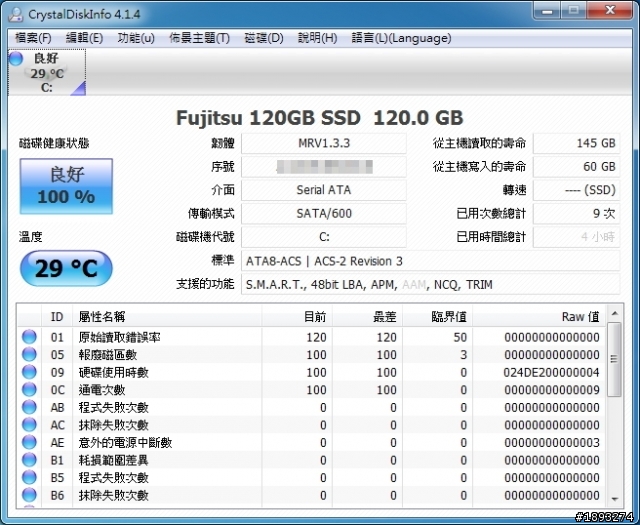
Task: Click the 29 °C temperature button
Action: [x=66, y=268]
